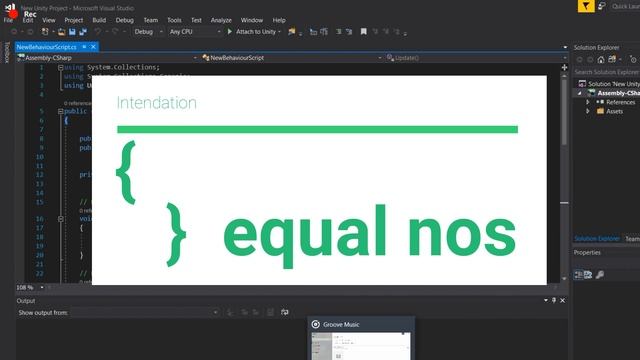640x360 pixels.
Task: Open the Debug configuration dropdown
Action: point(149,31)
